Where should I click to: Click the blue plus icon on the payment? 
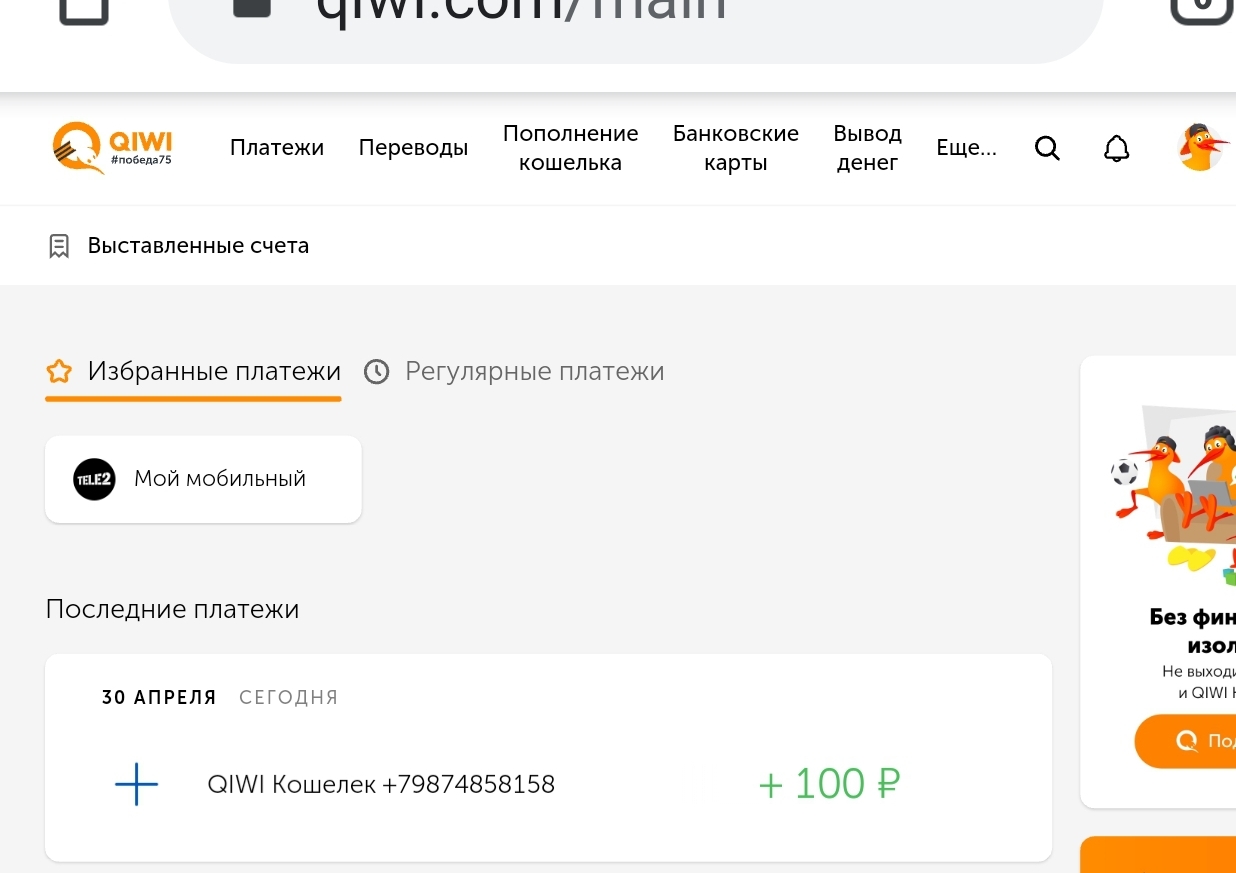137,784
